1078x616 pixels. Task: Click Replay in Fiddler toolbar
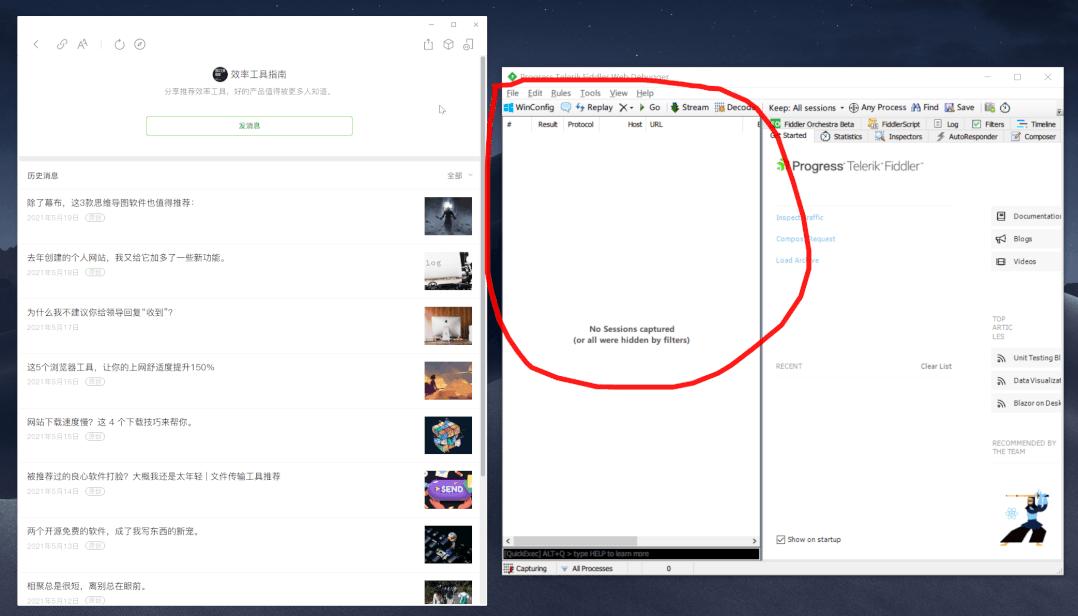point(594,107)
